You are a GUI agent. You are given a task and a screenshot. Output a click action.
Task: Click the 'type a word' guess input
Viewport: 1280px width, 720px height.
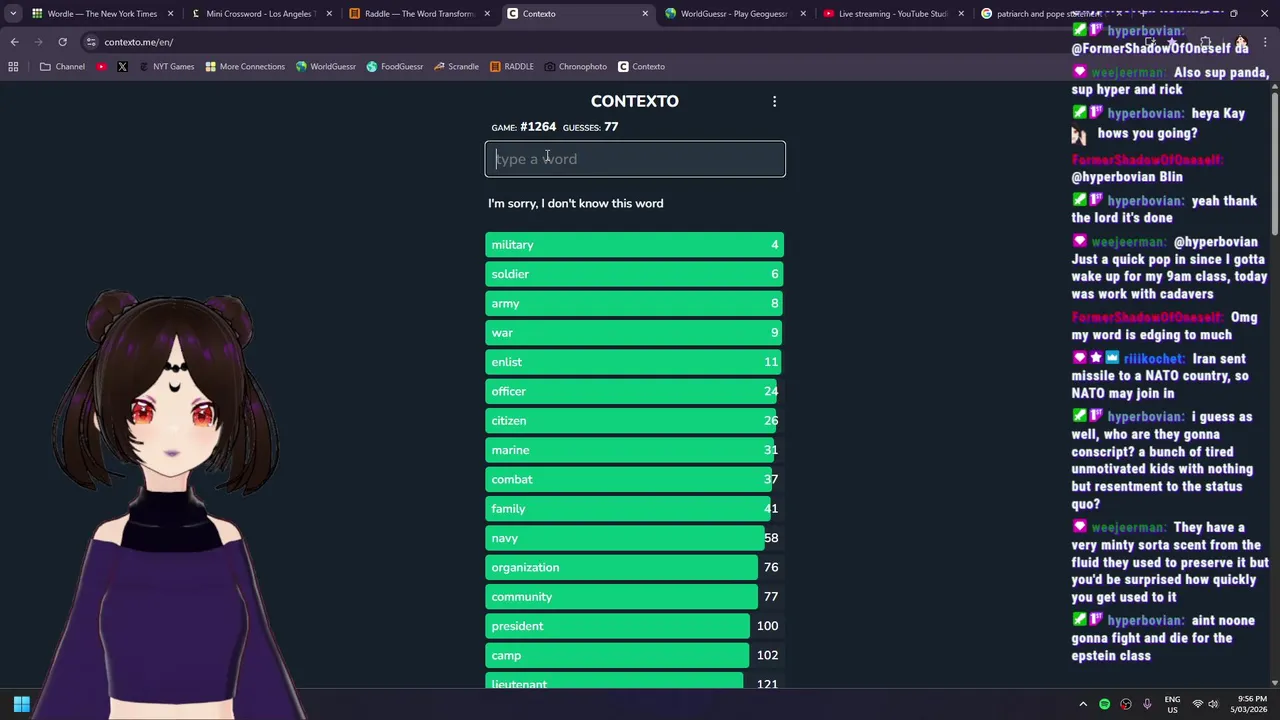point(635,159)
